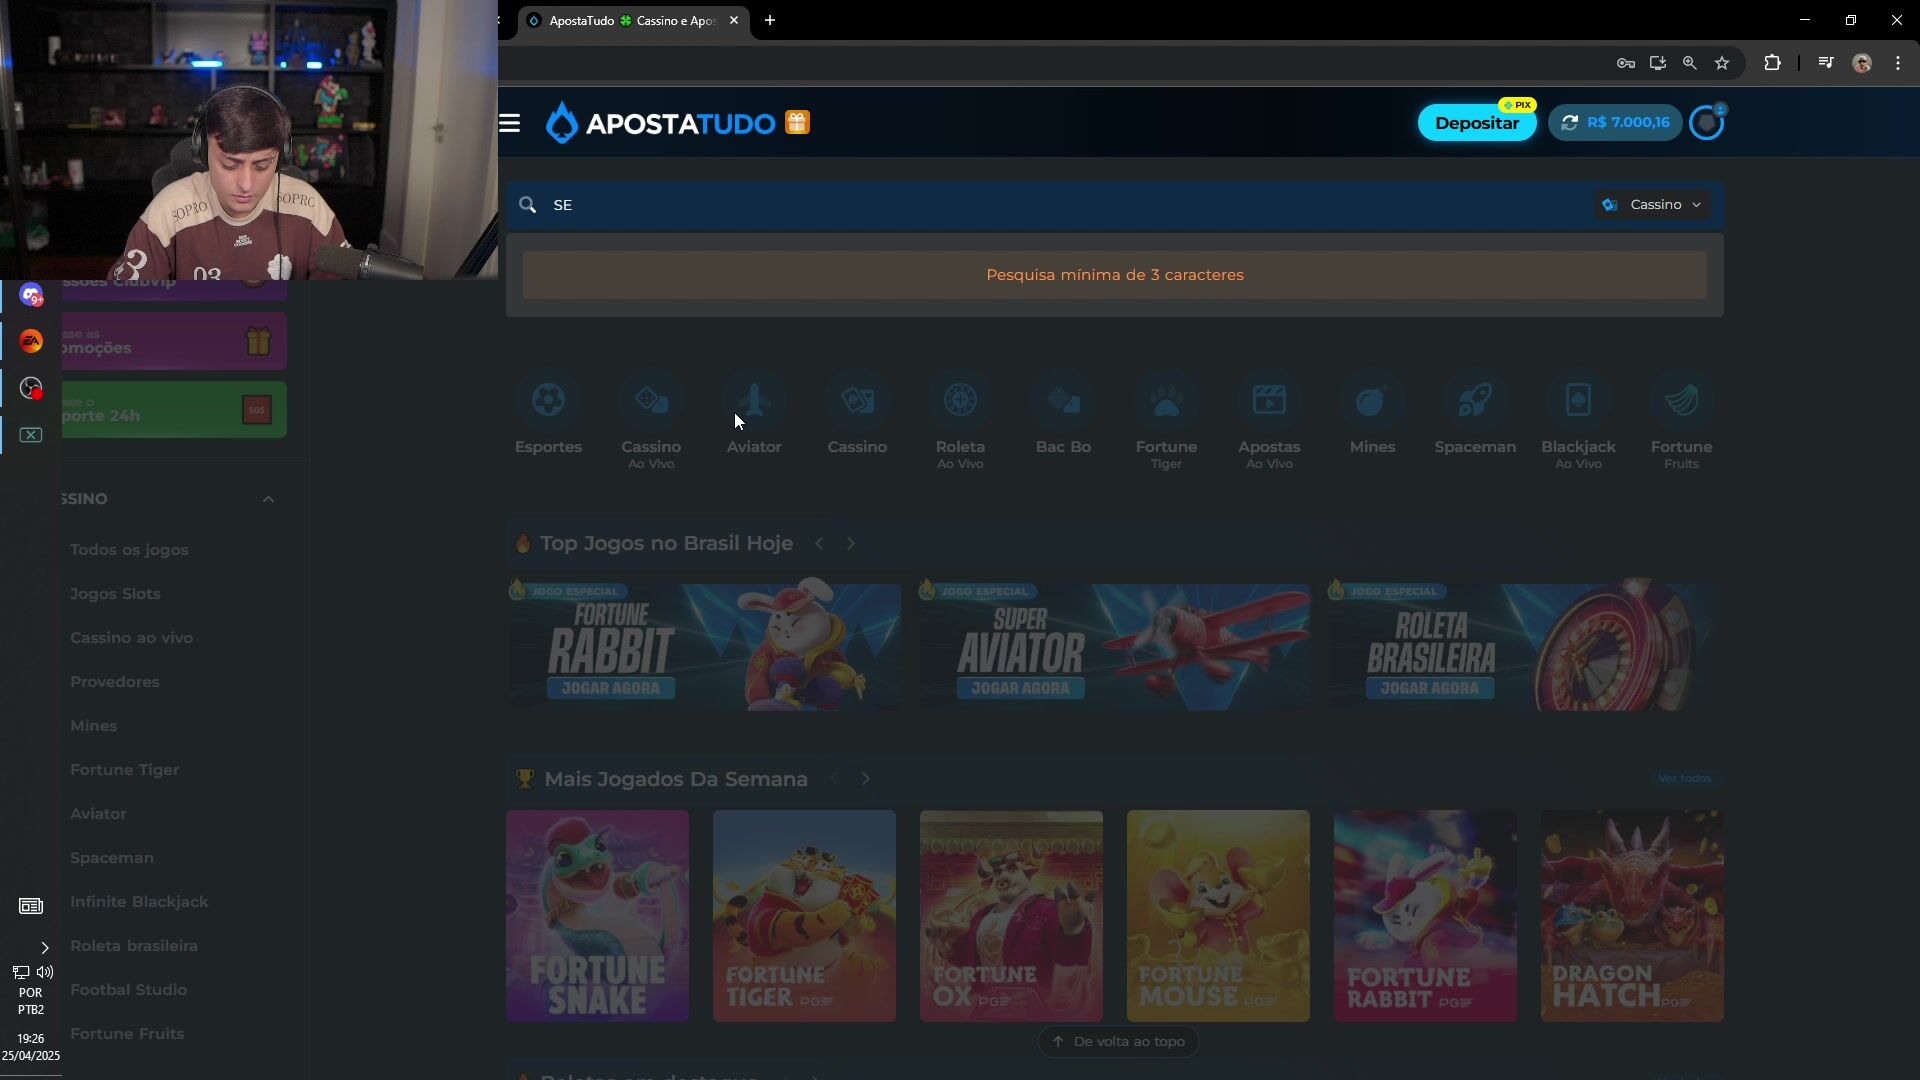This screenshot has height=1080, width=1920.
Task: Open Chrome profile avatar
Action: point(1862,63)
